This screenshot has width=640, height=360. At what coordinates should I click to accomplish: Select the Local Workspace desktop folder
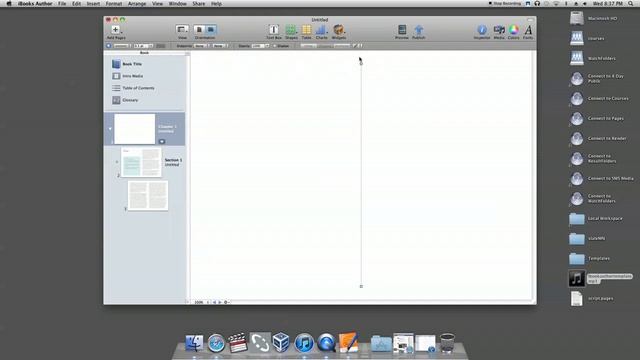pos(596,218)
